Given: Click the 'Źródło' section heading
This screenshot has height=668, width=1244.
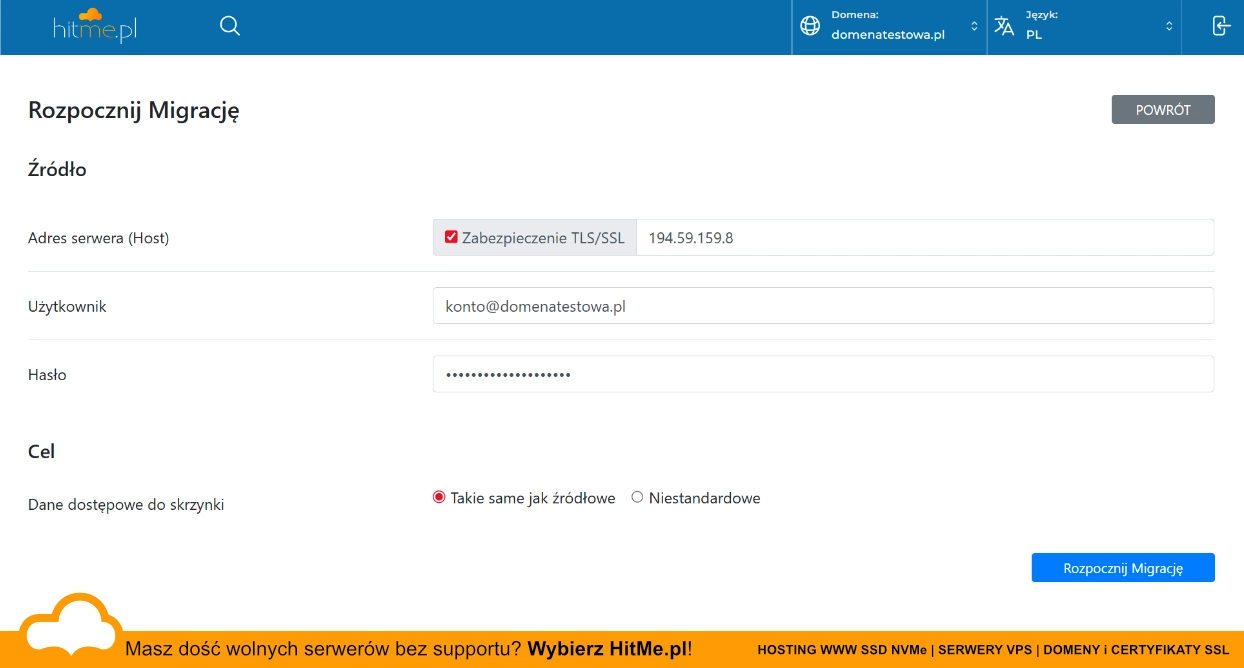Looking at the screenshot, I should tap(57, 169).
